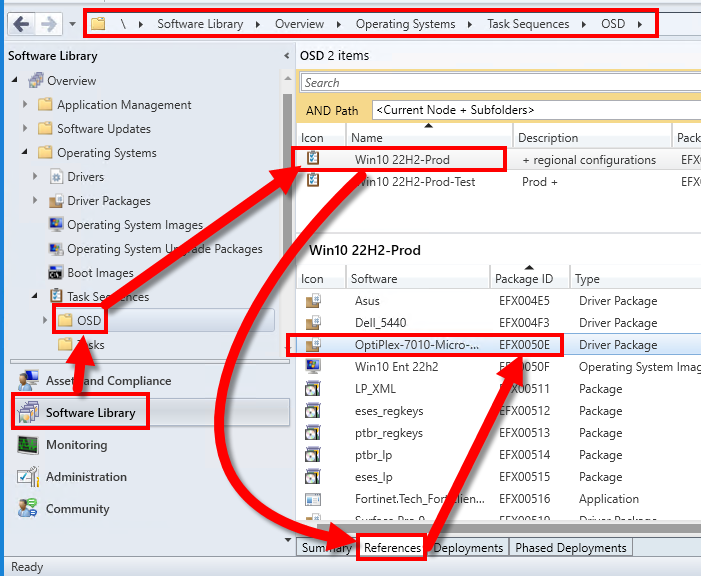
Task: Sort references by Software column
Action: click(418, 279)
